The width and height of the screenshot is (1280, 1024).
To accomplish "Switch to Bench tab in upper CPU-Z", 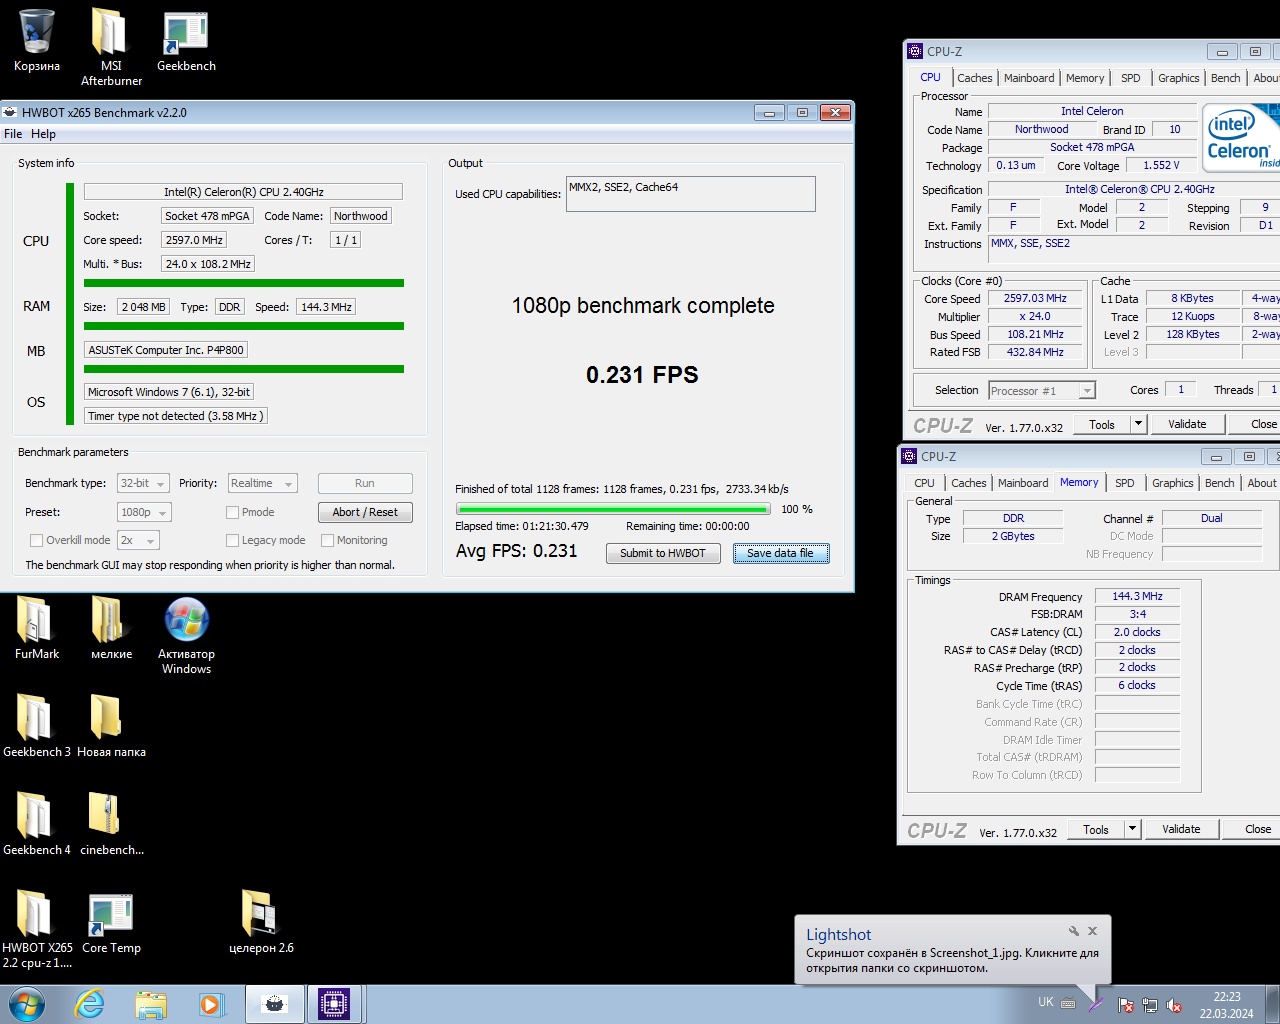I will tap(1225, 78).
